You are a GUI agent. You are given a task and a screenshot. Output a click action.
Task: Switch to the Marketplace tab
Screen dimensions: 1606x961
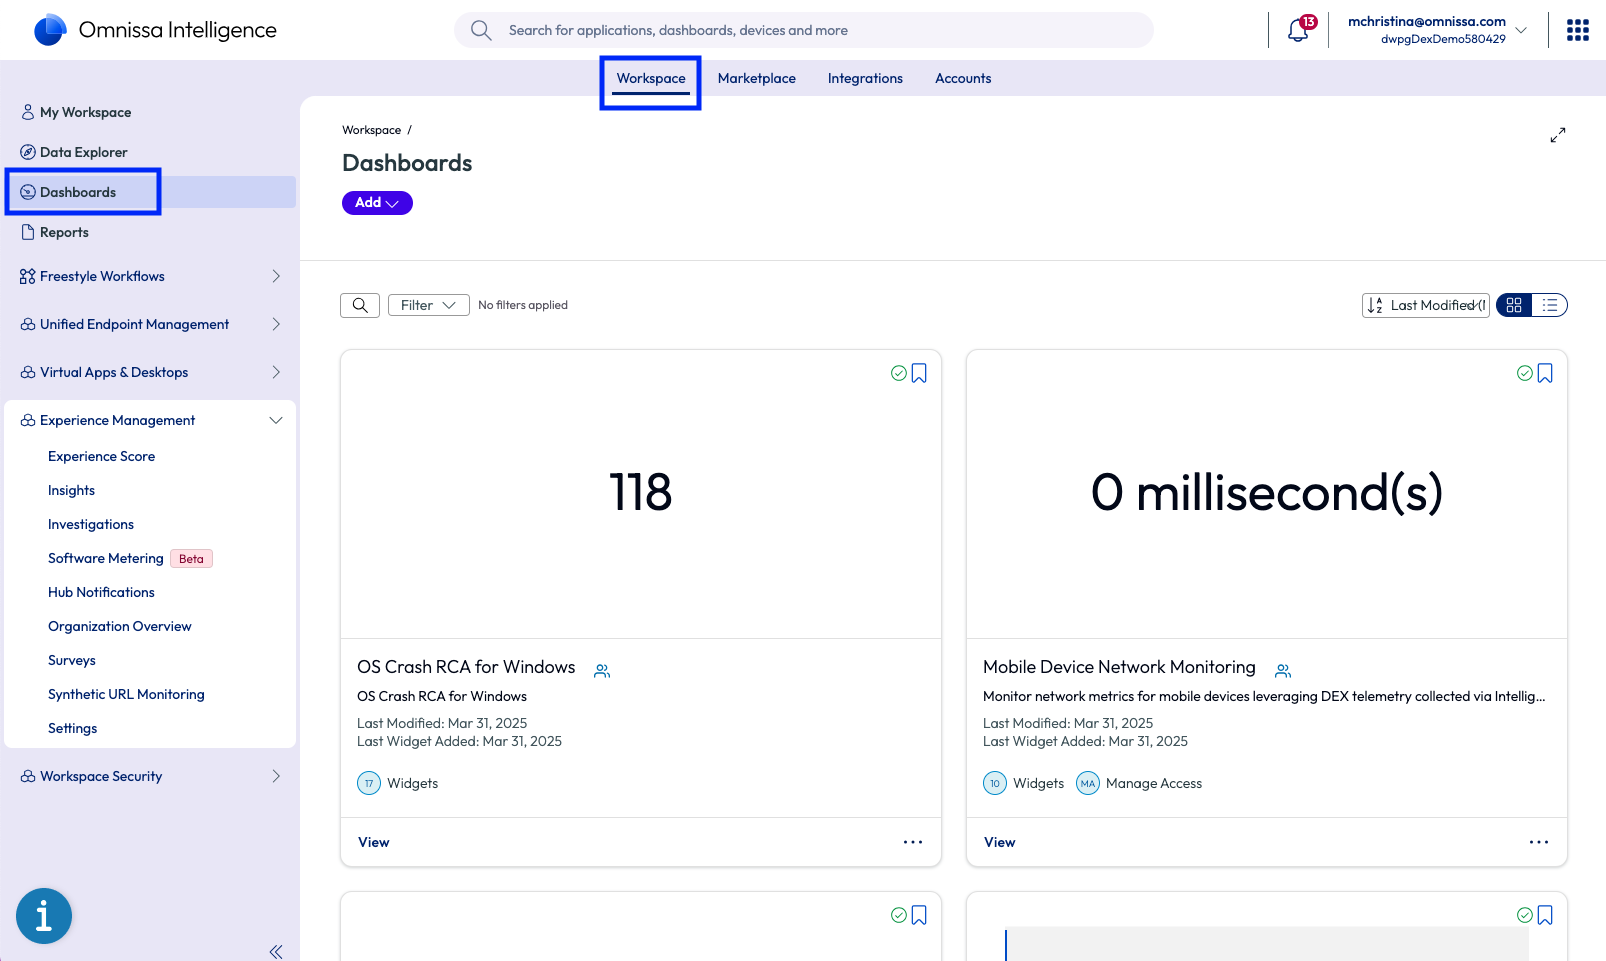pyautogui.click(x=756, y=78)
